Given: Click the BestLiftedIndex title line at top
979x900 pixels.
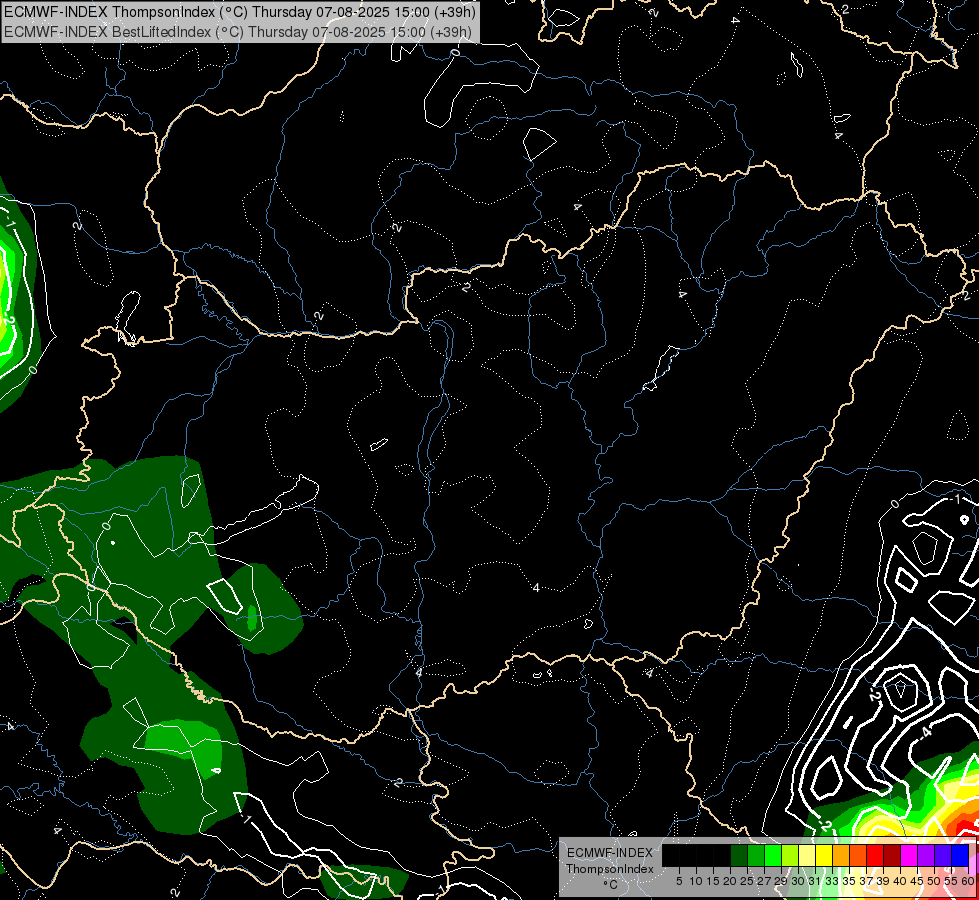Looking at the screenshot, I should [x=238, y=32].
